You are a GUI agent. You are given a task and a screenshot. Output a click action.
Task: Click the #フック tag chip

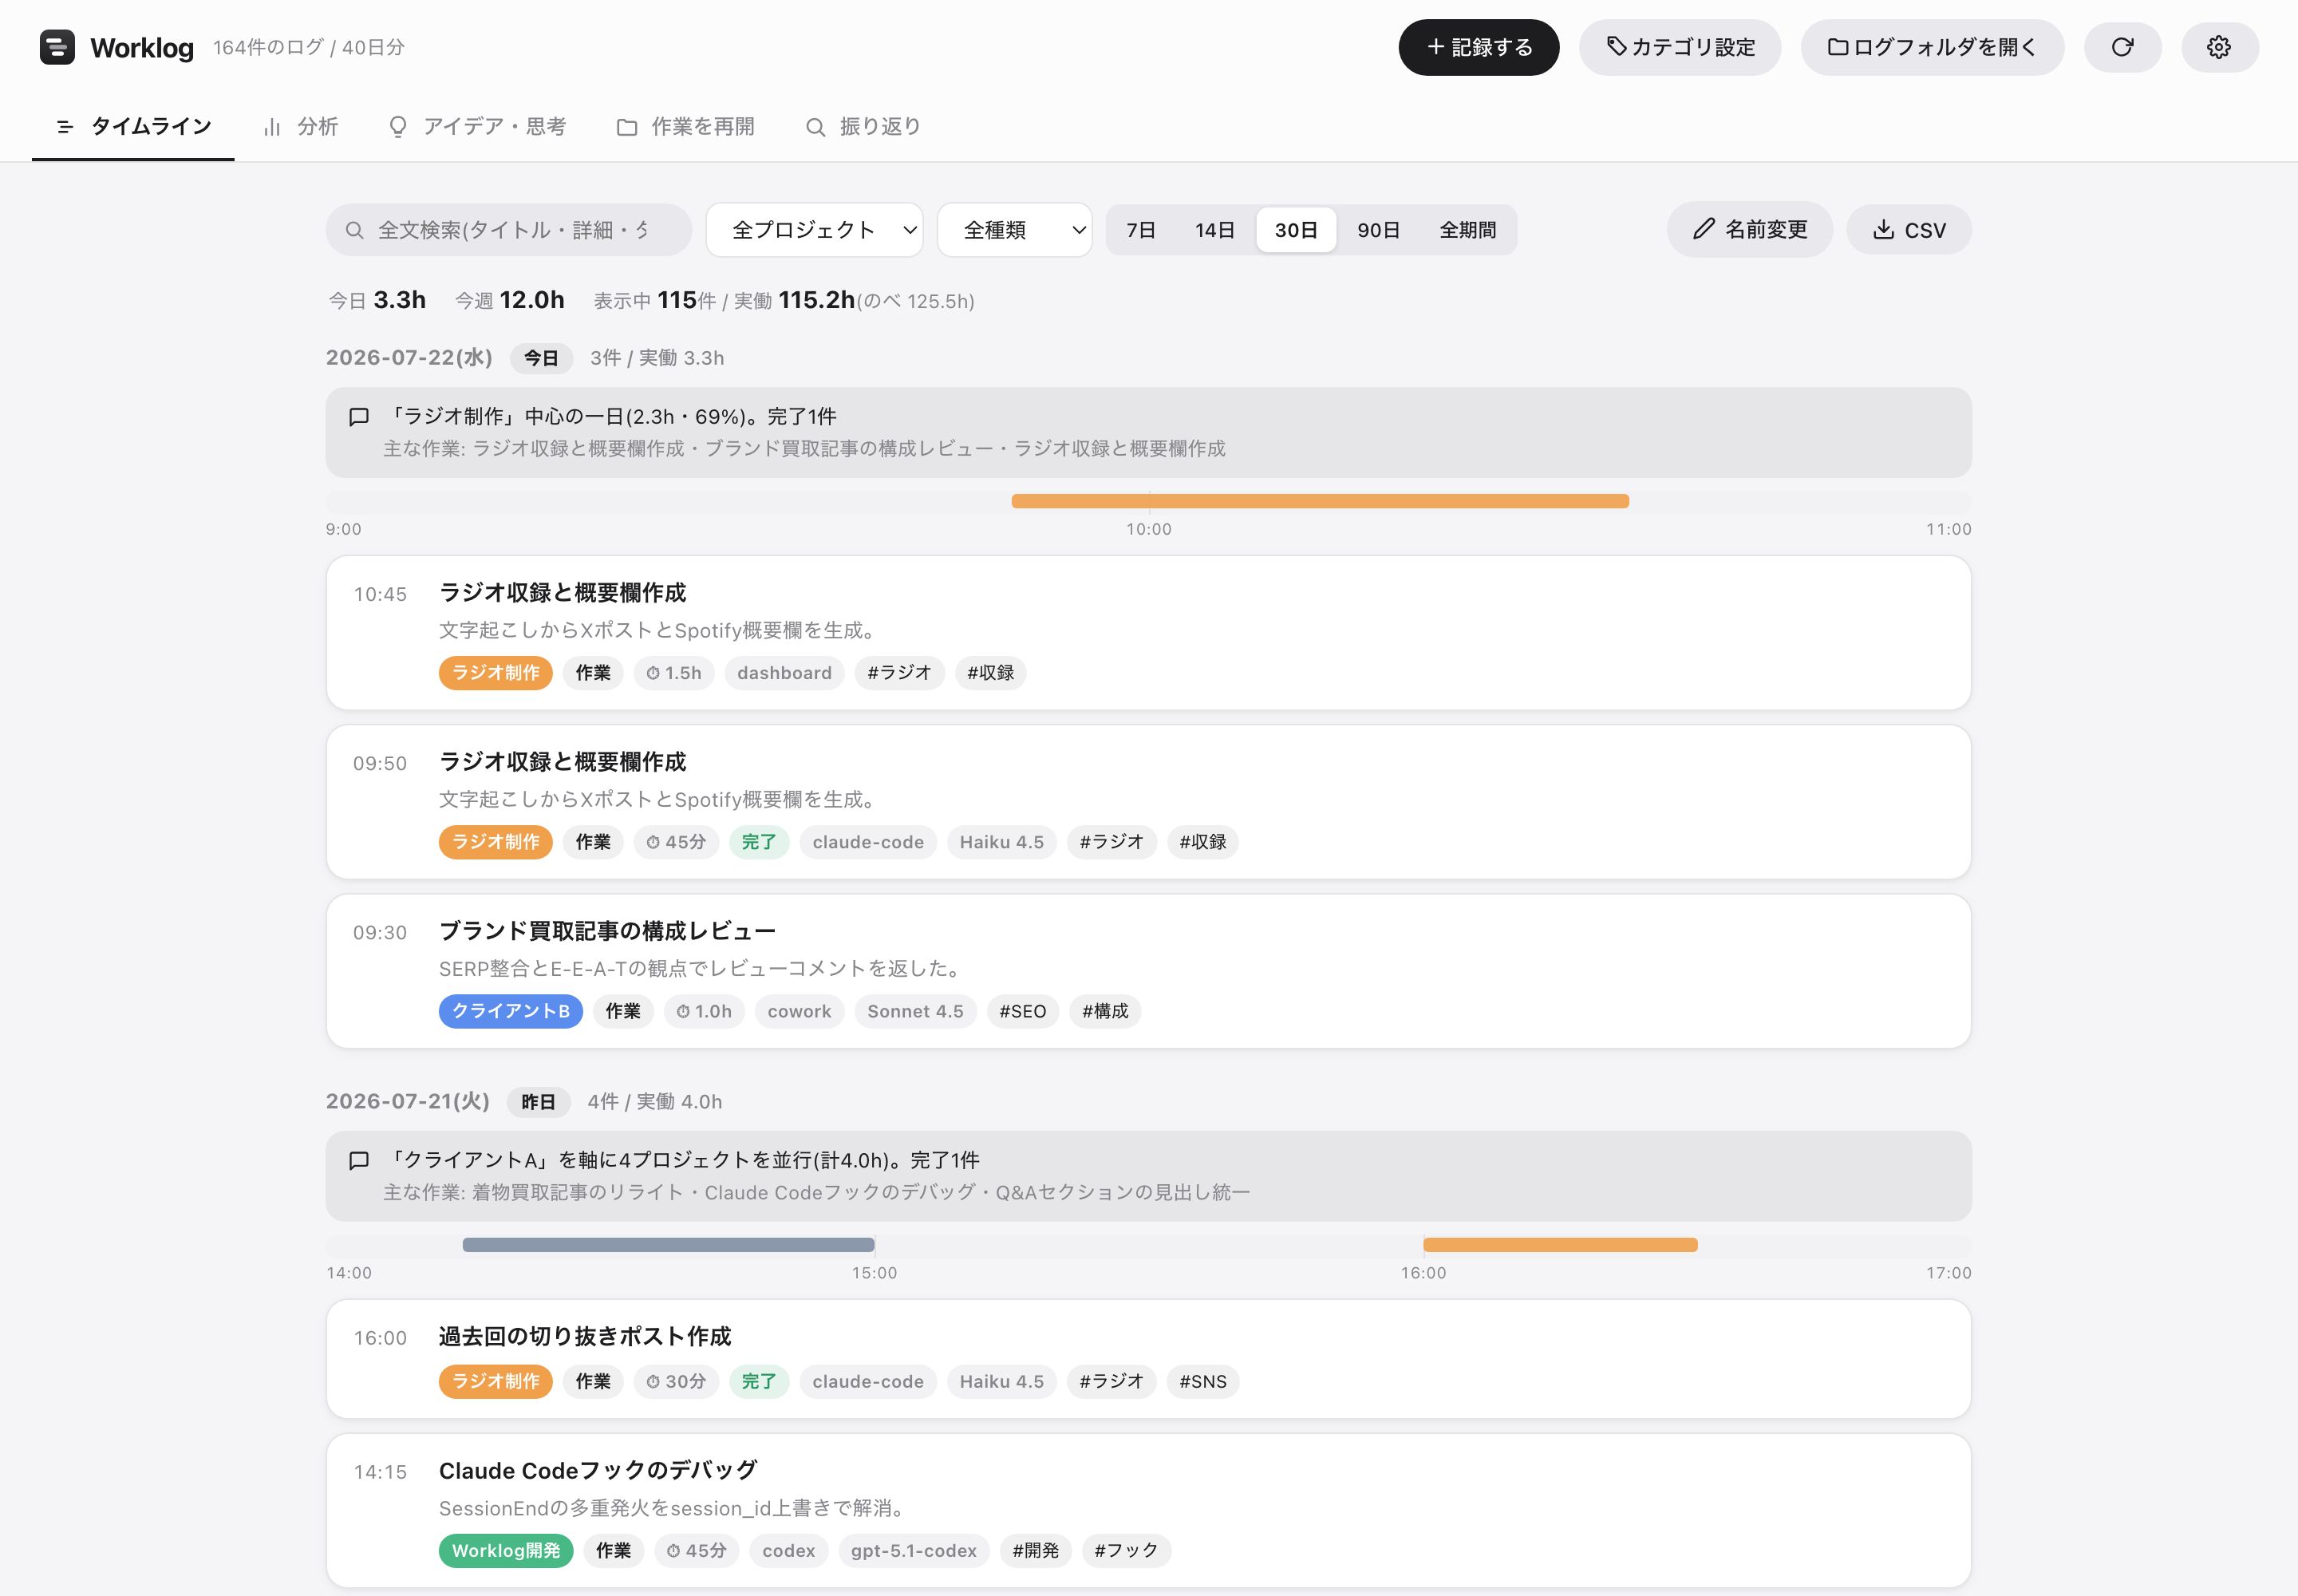tap(1125, 1551)
